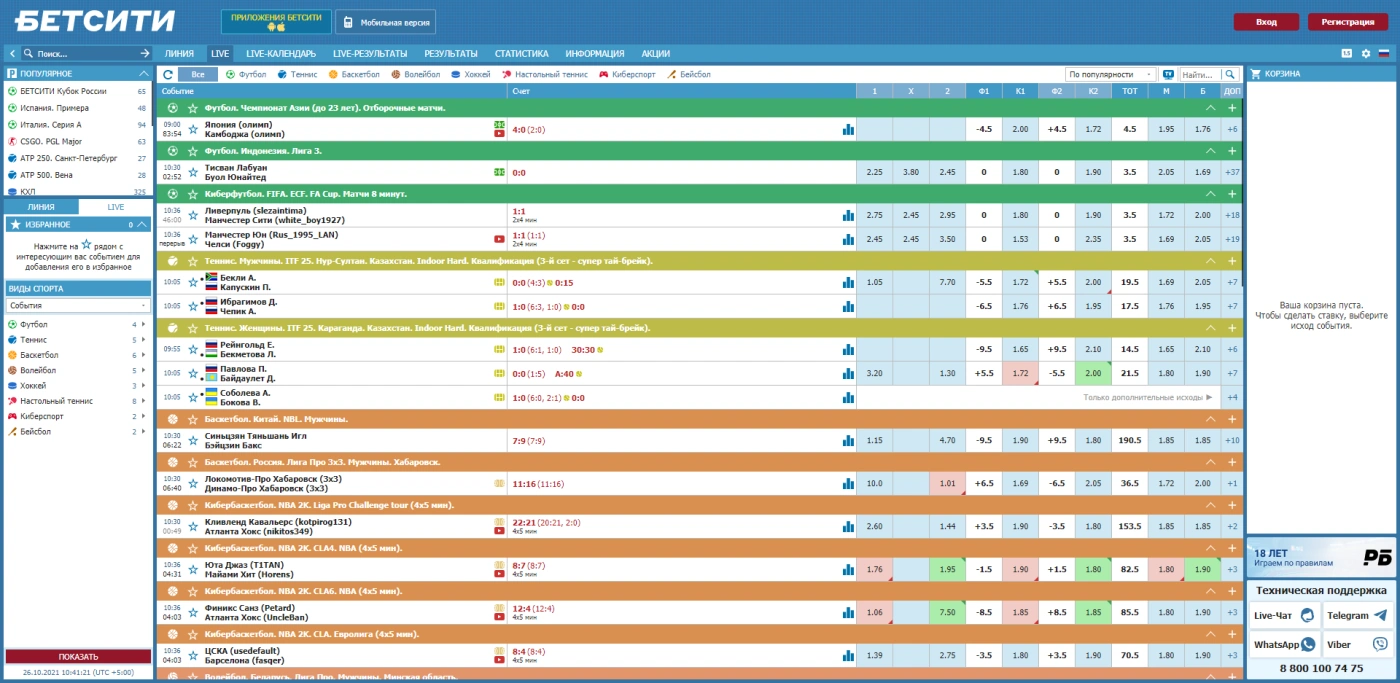Add ЦСКА vs Барселона to favorites
Viewport: 1400px width, 683px height.
[x=193, y=655]
